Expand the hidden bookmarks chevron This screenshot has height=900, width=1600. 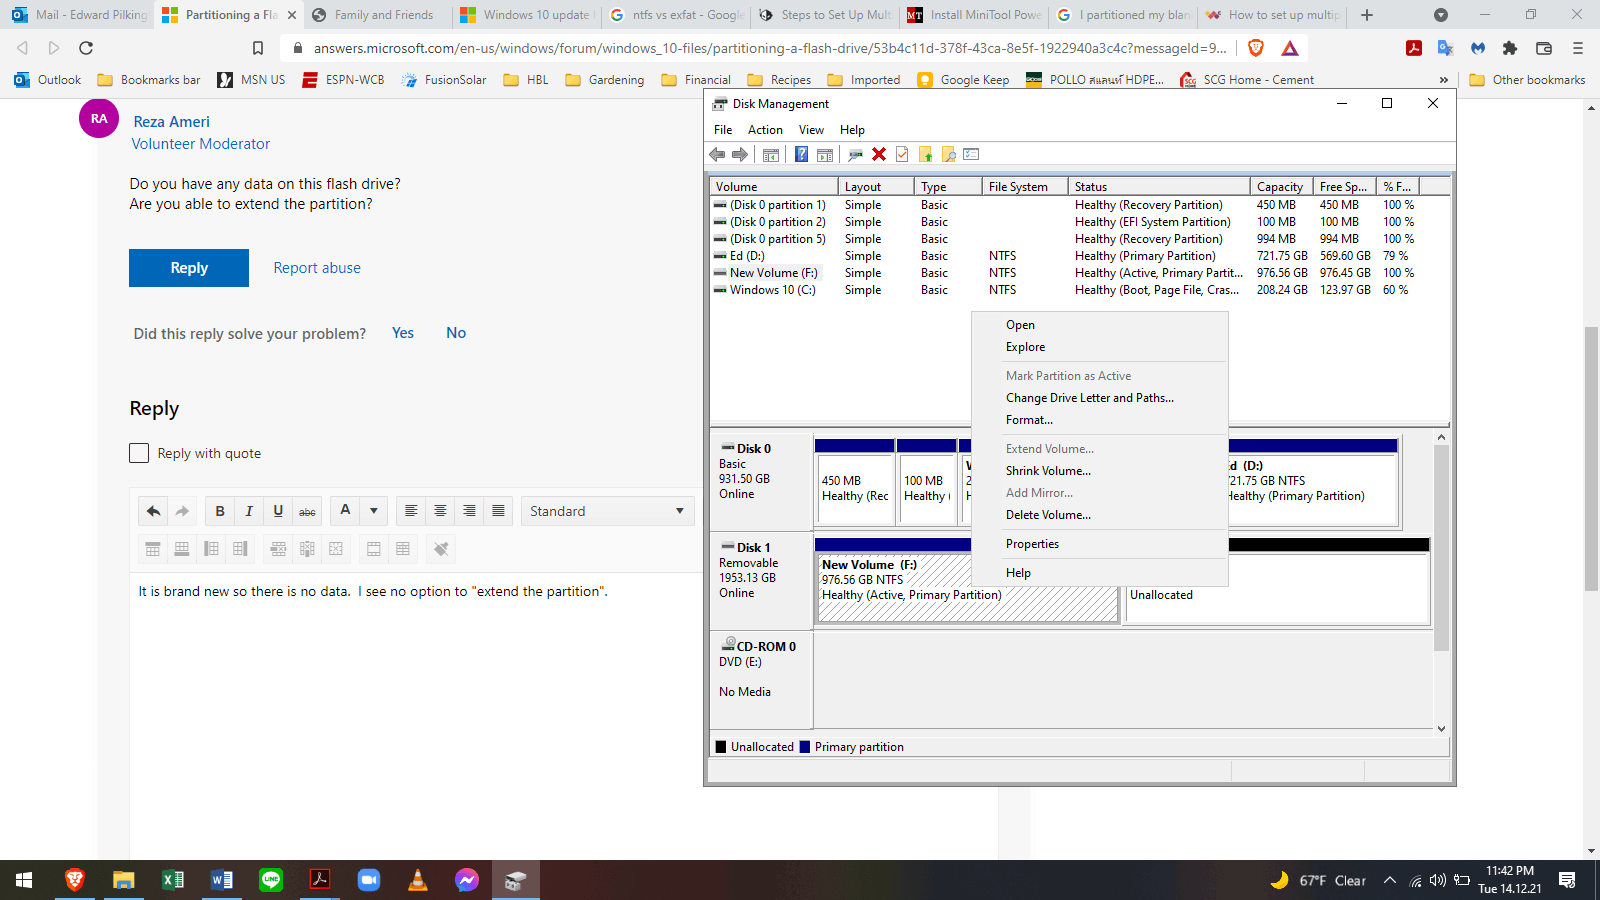point(1443,80)
